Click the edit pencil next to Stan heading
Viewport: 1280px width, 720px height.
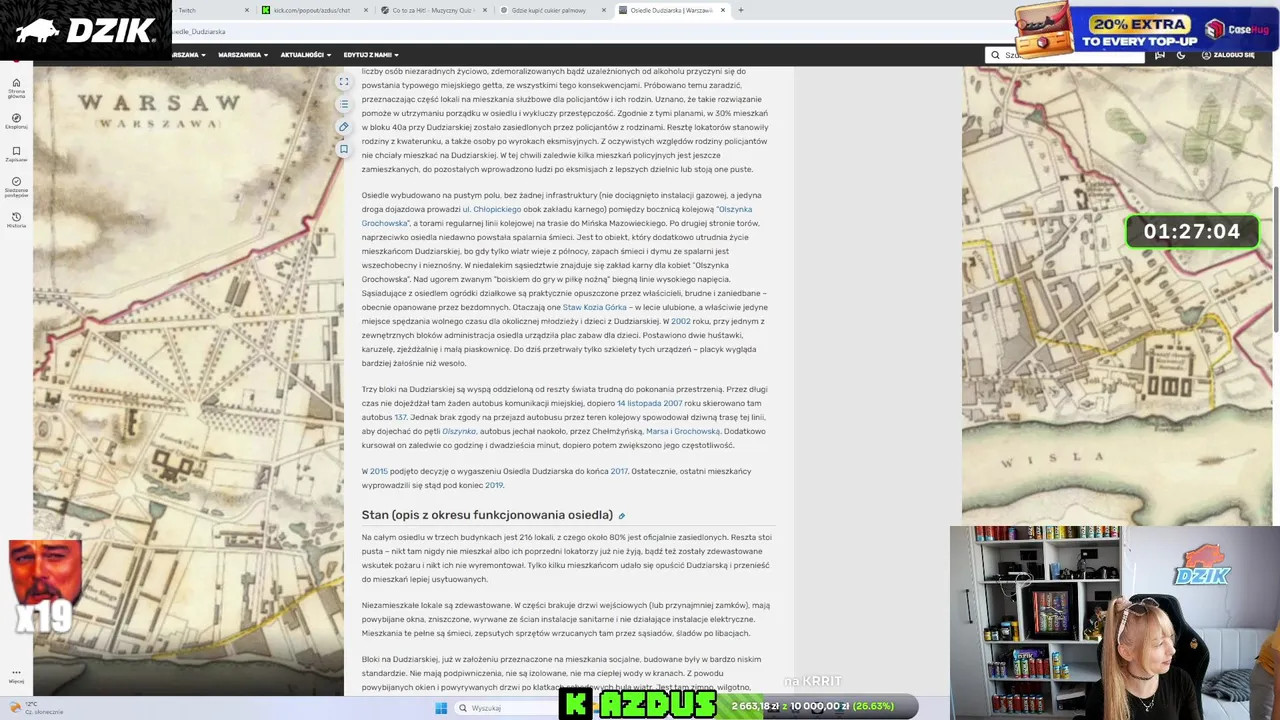621,516
